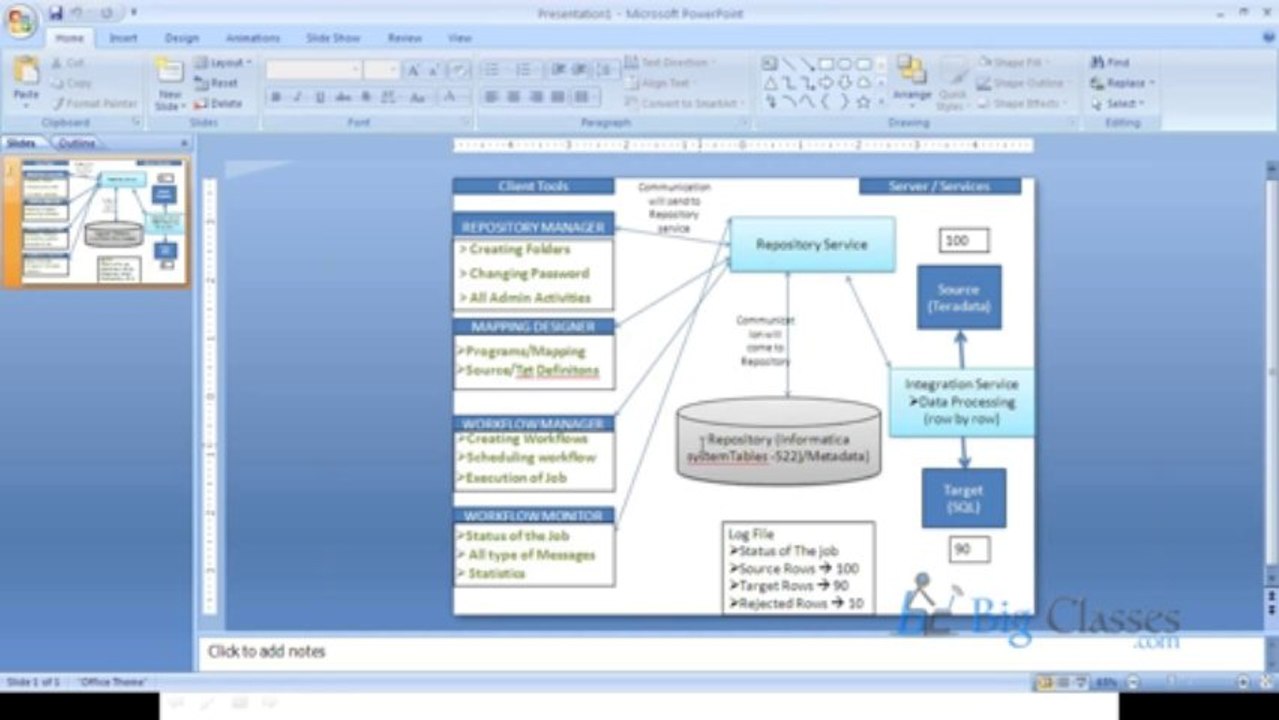The width and height of the screenshot is (1279, 720).
Task: Select the text box shape icon
Action: point(770,64)
